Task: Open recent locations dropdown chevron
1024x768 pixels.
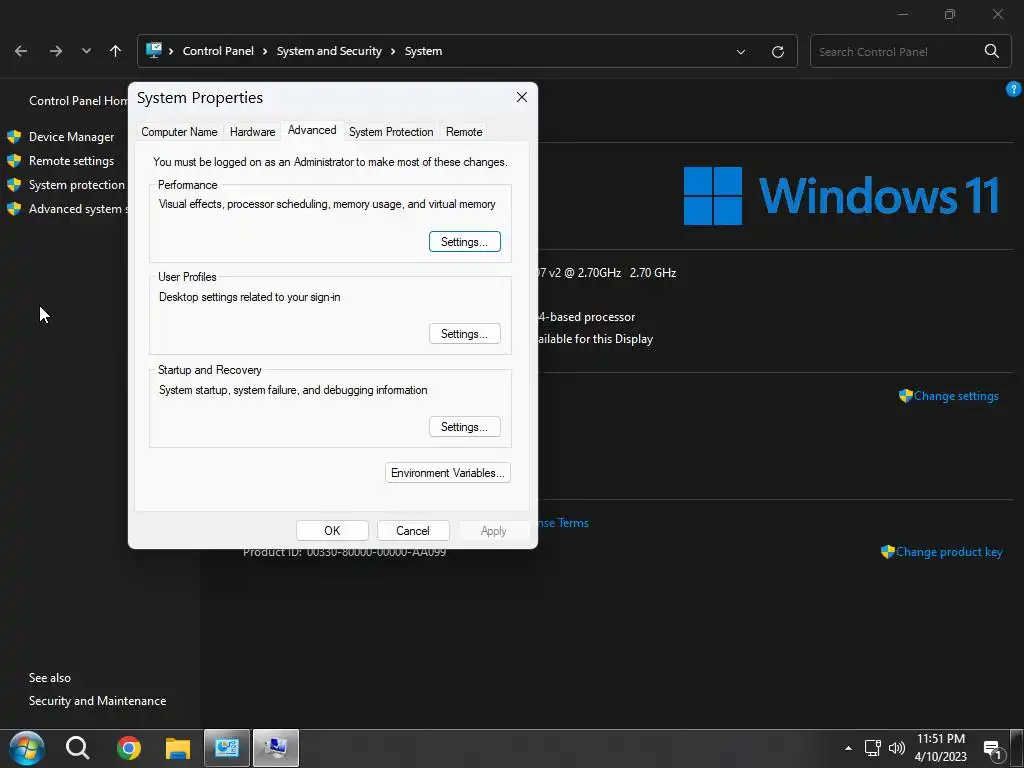Action: (86, 51)
